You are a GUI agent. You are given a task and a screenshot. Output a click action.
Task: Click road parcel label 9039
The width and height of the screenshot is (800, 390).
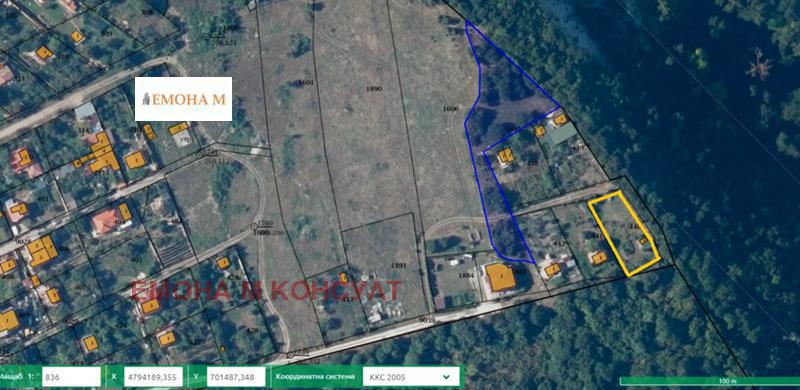pyautogui.click(x=427, y=320)
